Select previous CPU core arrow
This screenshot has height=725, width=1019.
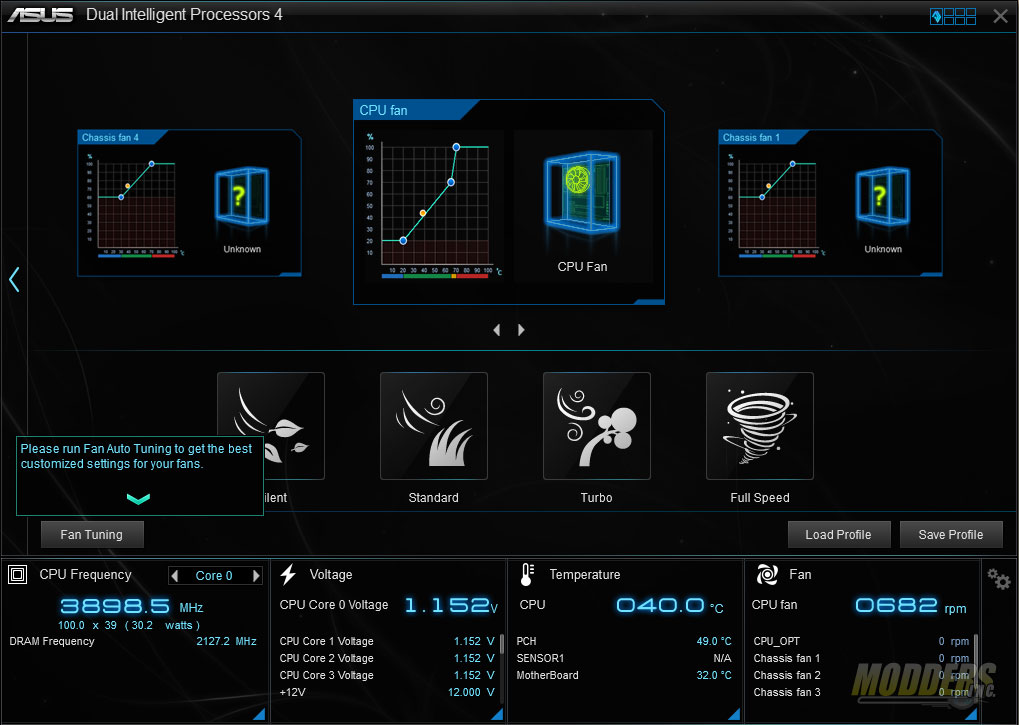pos(174,576)
